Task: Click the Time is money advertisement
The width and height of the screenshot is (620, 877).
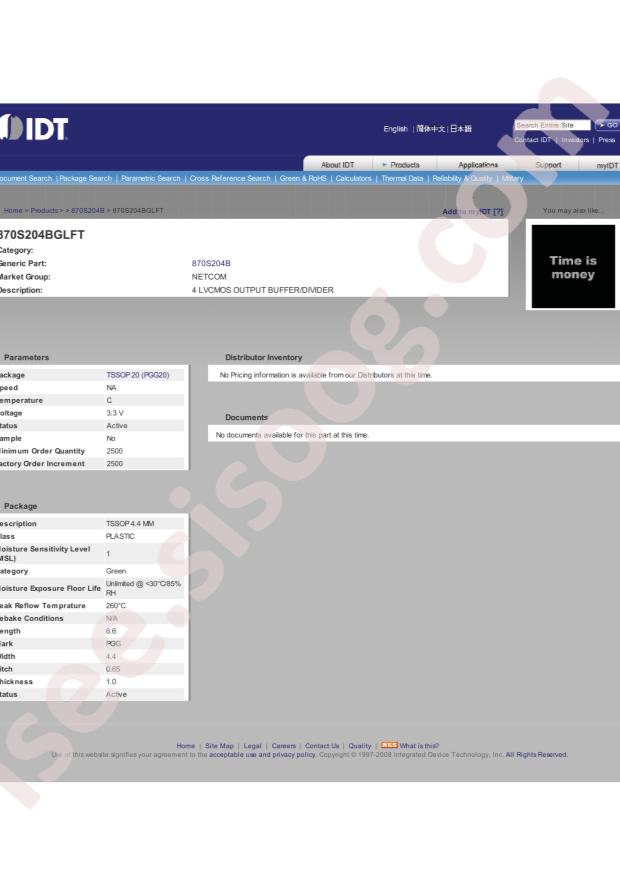Action: point(573,267)
